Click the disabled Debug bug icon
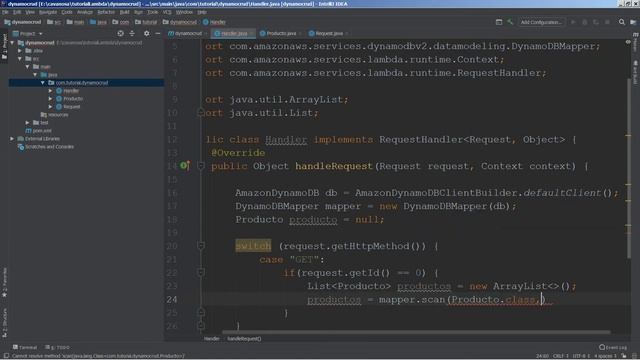Image resolution: width=640 pixels, height=360 pixels. point(584,22)
